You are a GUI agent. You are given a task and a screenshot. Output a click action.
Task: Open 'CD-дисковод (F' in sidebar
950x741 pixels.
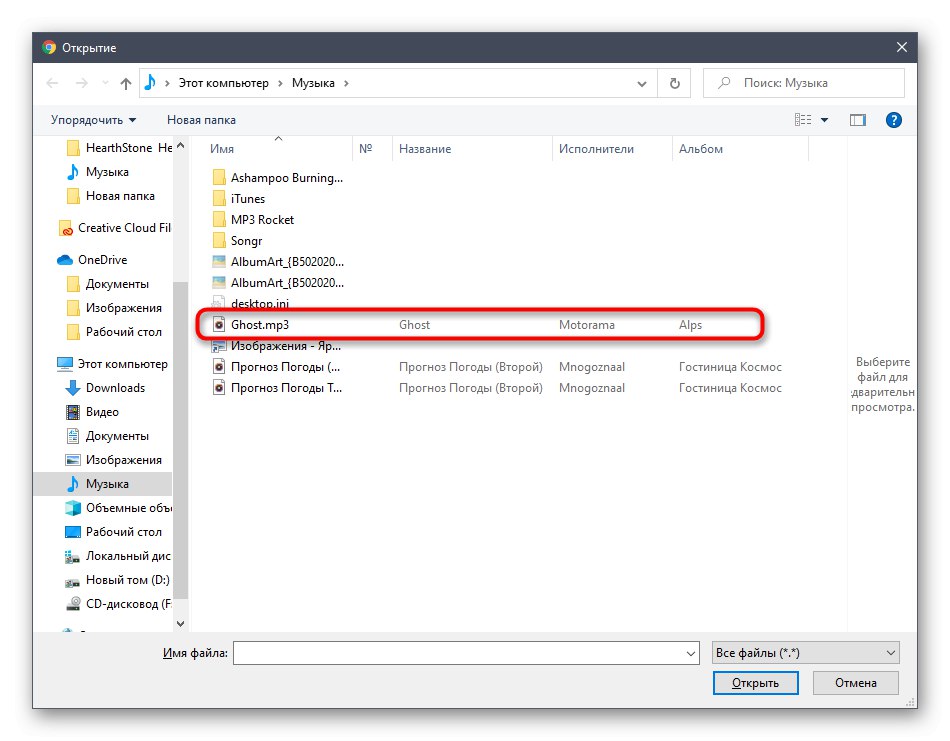click(x=118, y=604)
